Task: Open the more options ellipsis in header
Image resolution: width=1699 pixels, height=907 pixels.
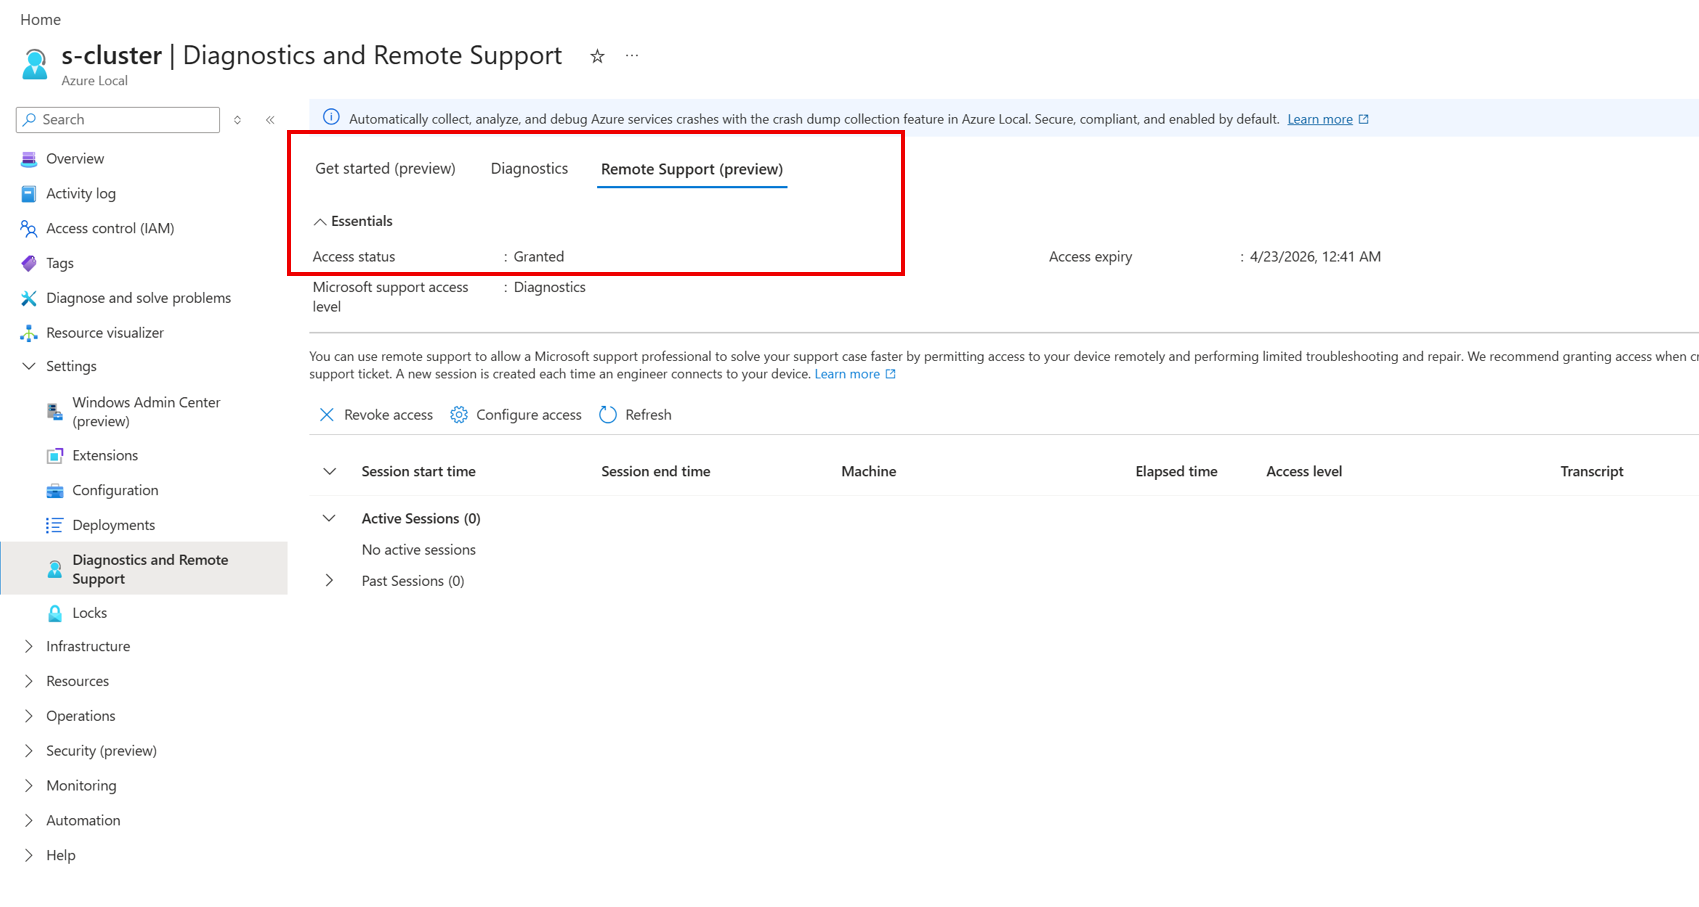Action: [632, 56]
